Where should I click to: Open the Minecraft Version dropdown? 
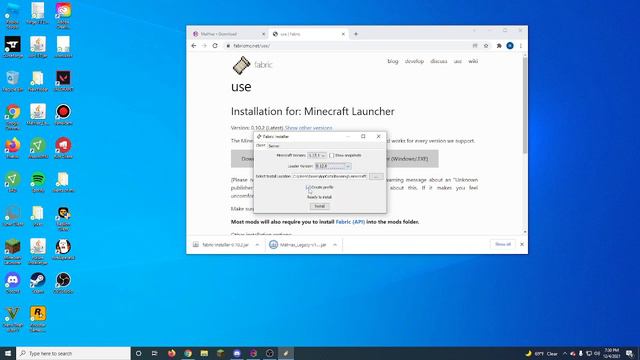[x=317, y=156]
